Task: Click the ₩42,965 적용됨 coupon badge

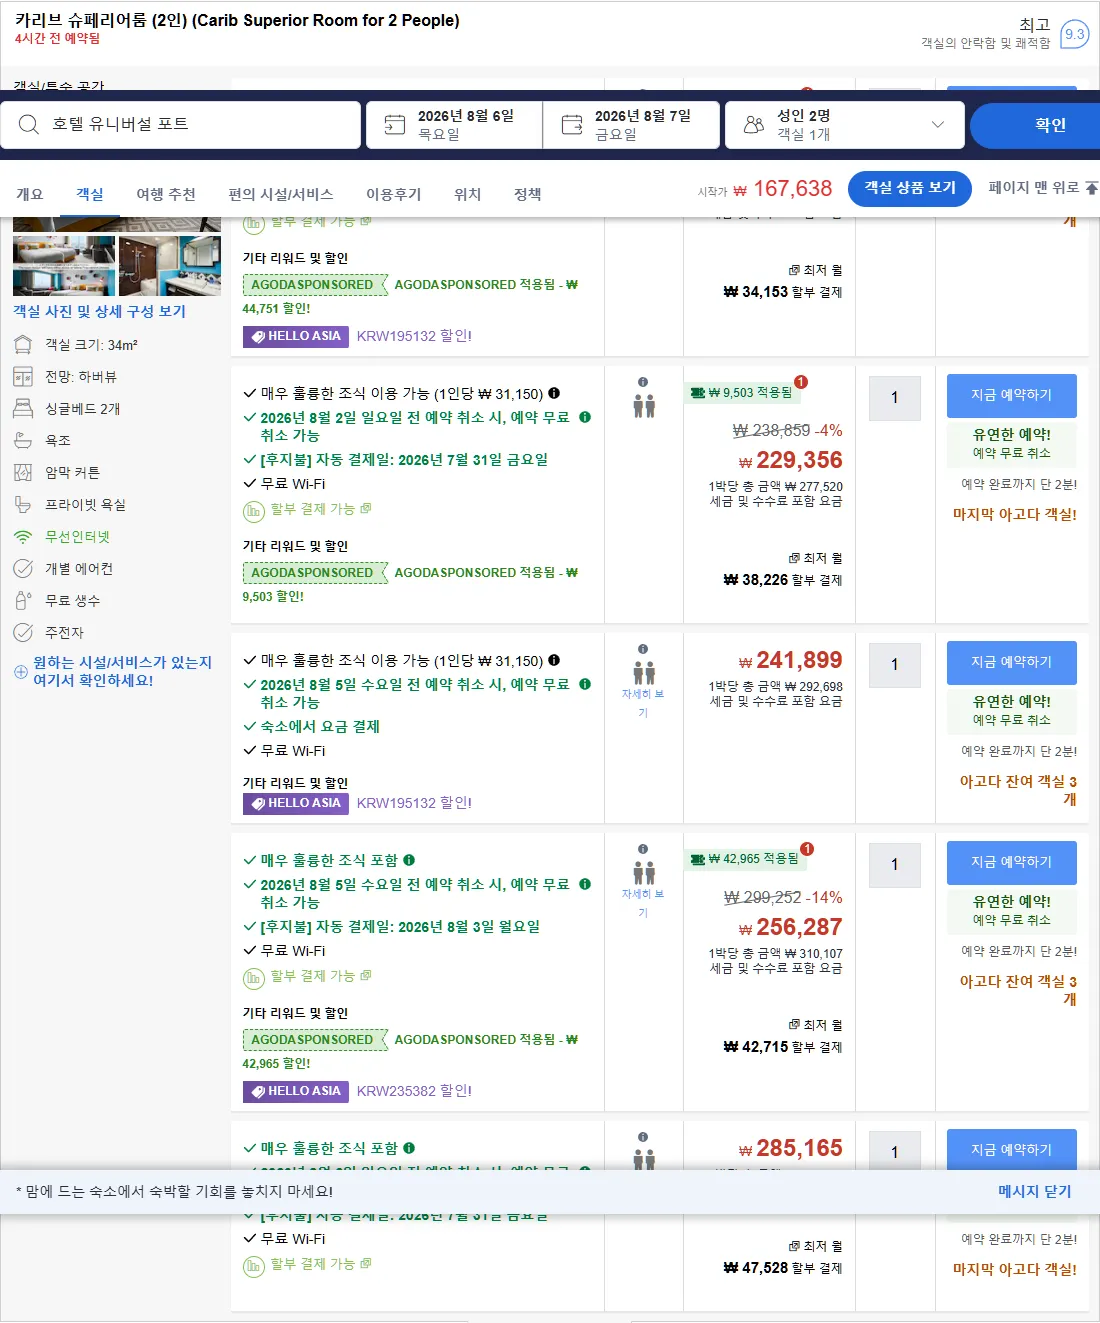Action: coord(744,859)
